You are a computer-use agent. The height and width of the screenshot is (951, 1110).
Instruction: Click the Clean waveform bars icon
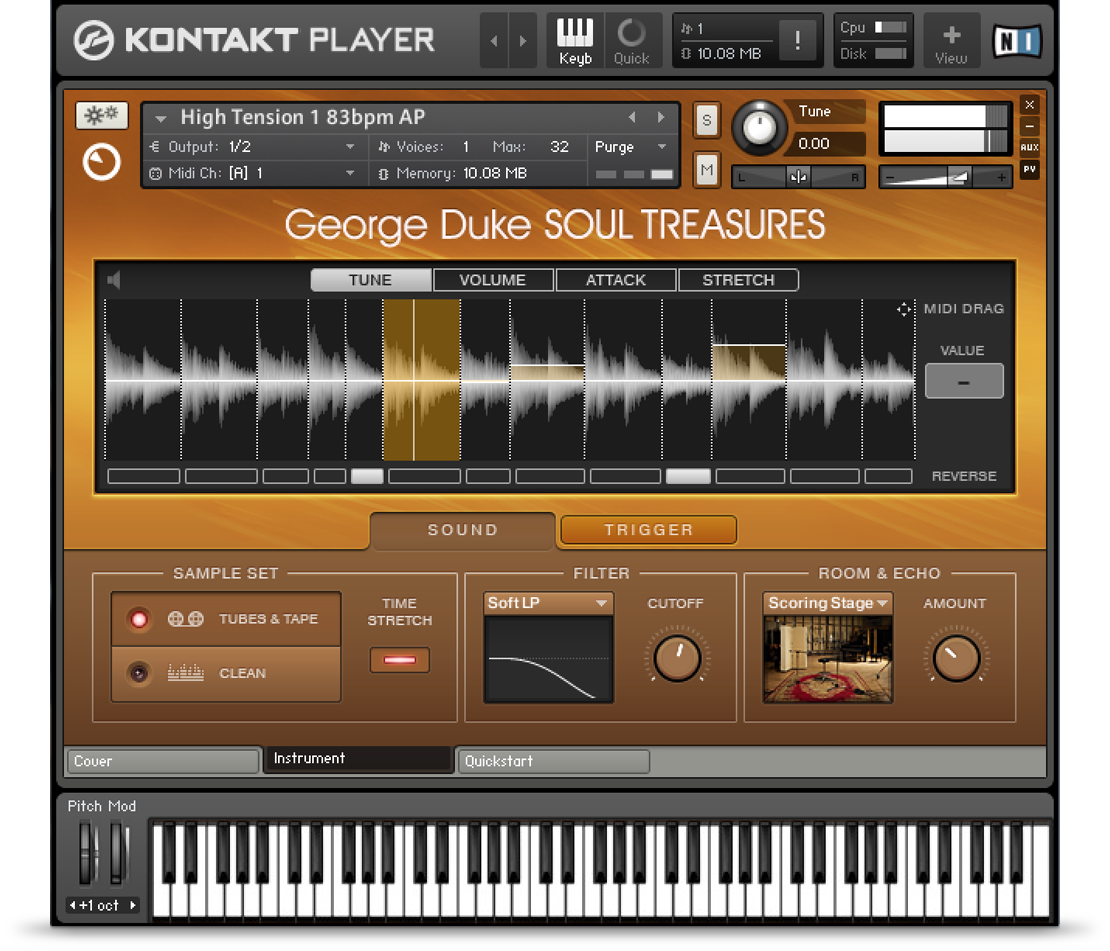coord(185,673)
